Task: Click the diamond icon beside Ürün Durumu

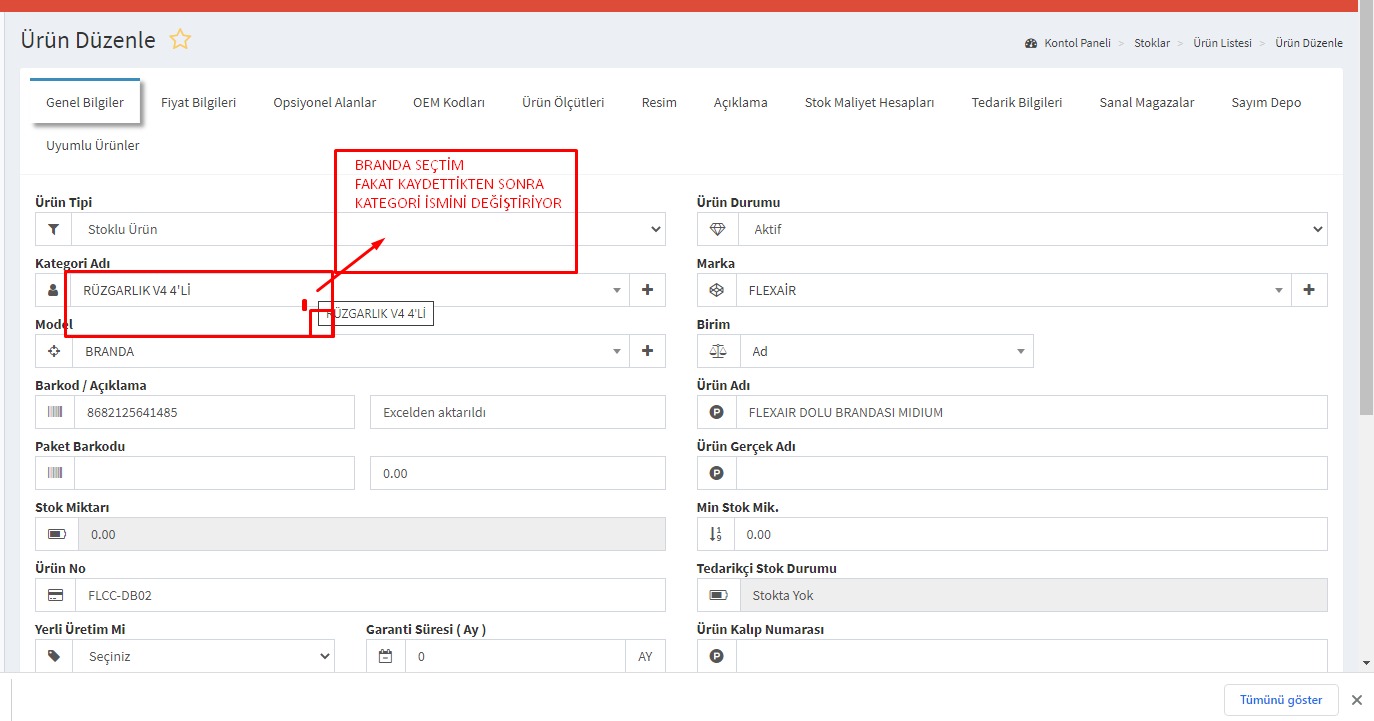Action: pos(716,229)
